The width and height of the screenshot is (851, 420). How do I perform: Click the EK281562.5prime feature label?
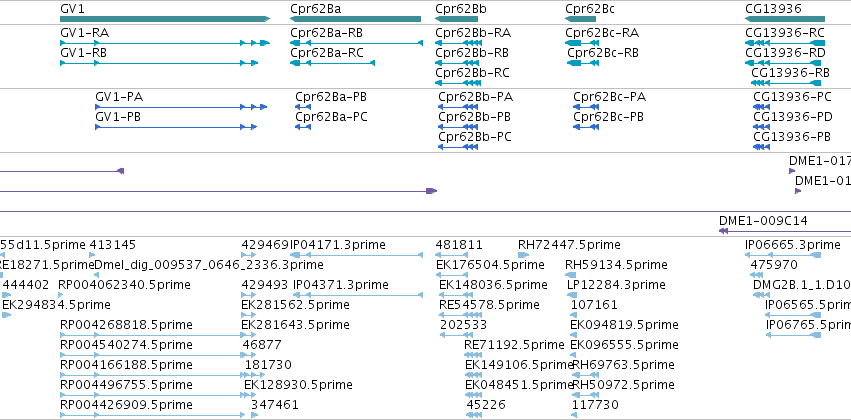295,305
